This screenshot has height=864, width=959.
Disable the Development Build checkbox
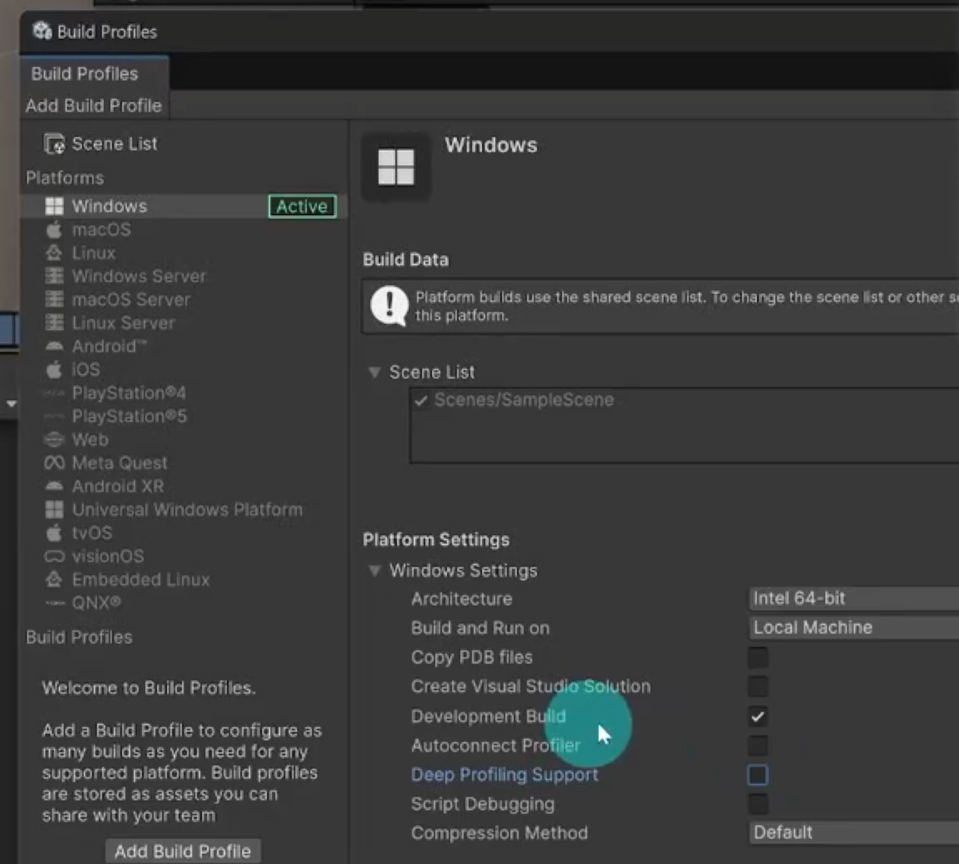coord(758,716)
